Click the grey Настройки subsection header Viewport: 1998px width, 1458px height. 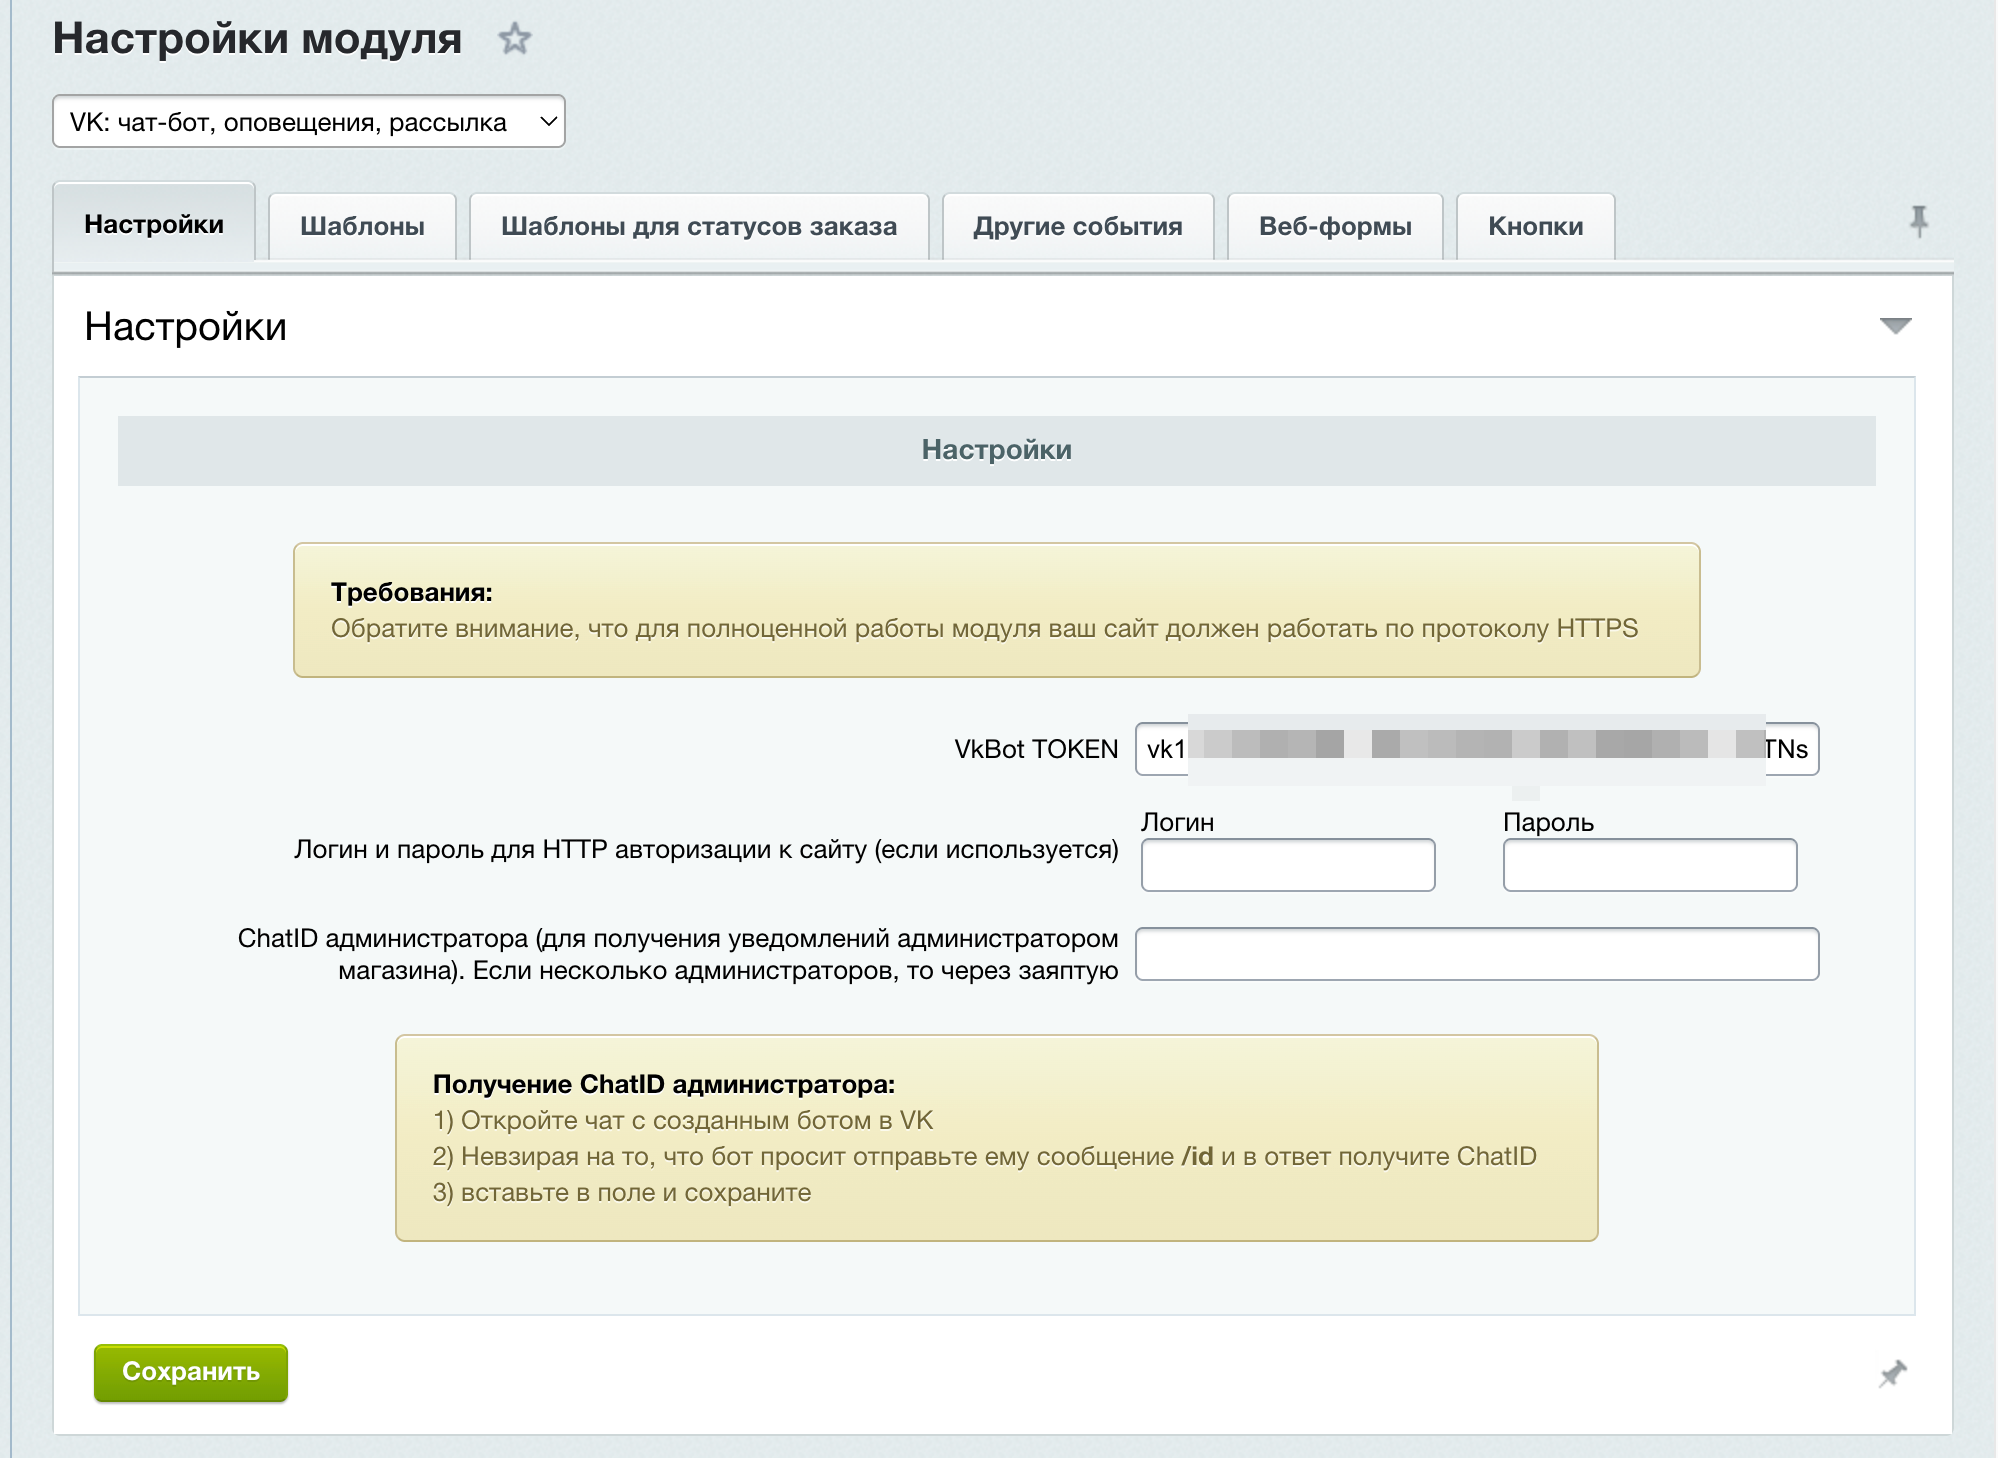tap(997, 450)
